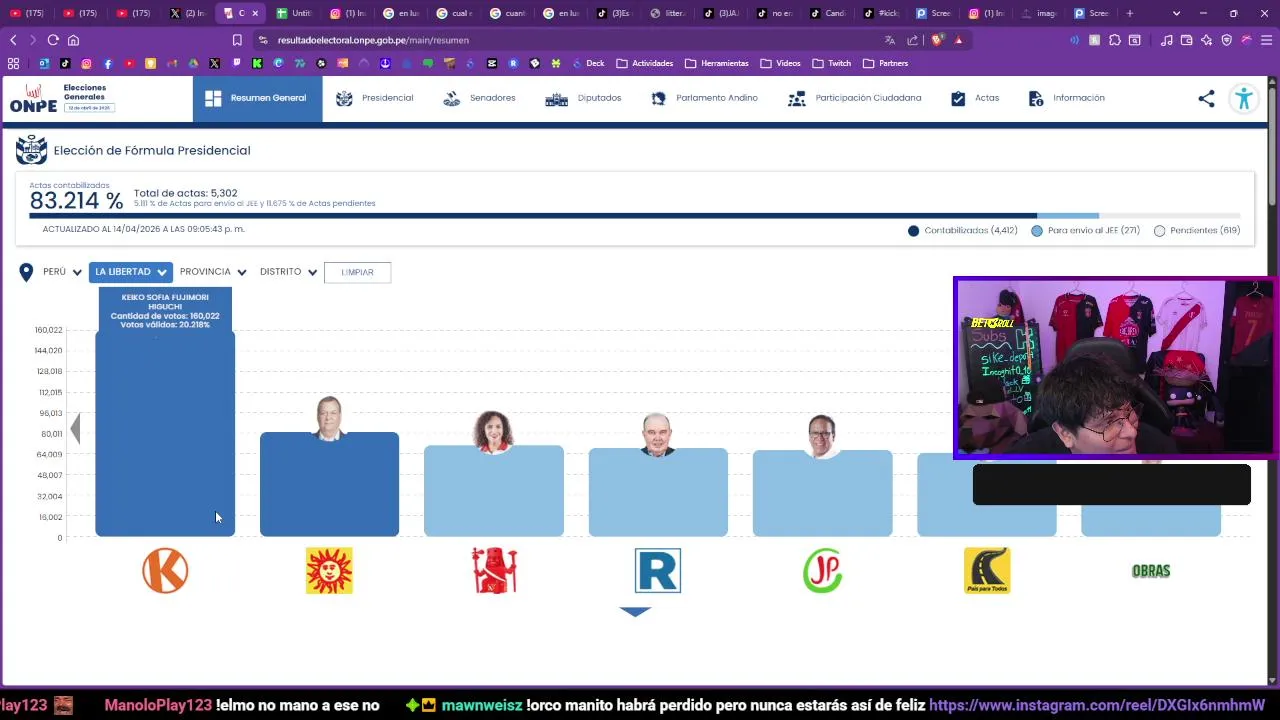Expand chart with the downward blue triangle

pos(635,612)
